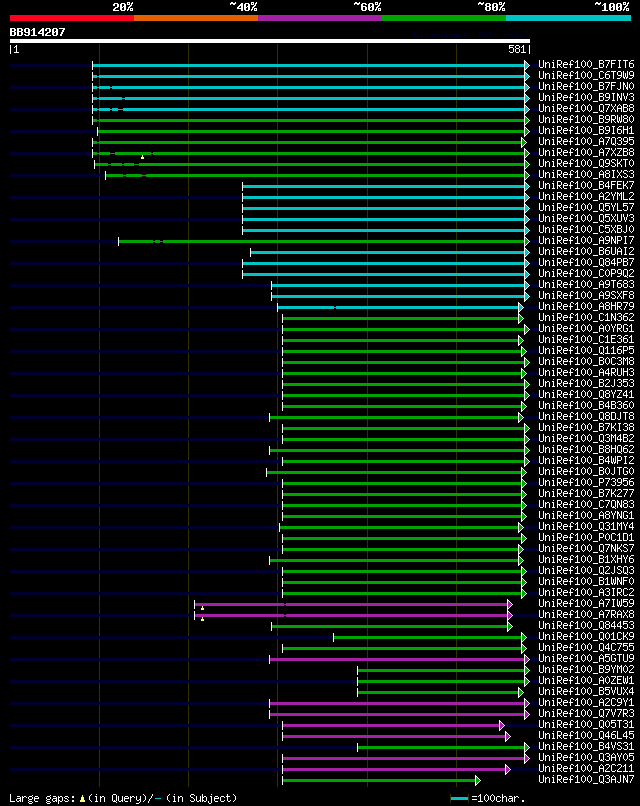Select the UniRef100_B8HQ62 label
Screen dimensions: 640x806
point(586,450)
